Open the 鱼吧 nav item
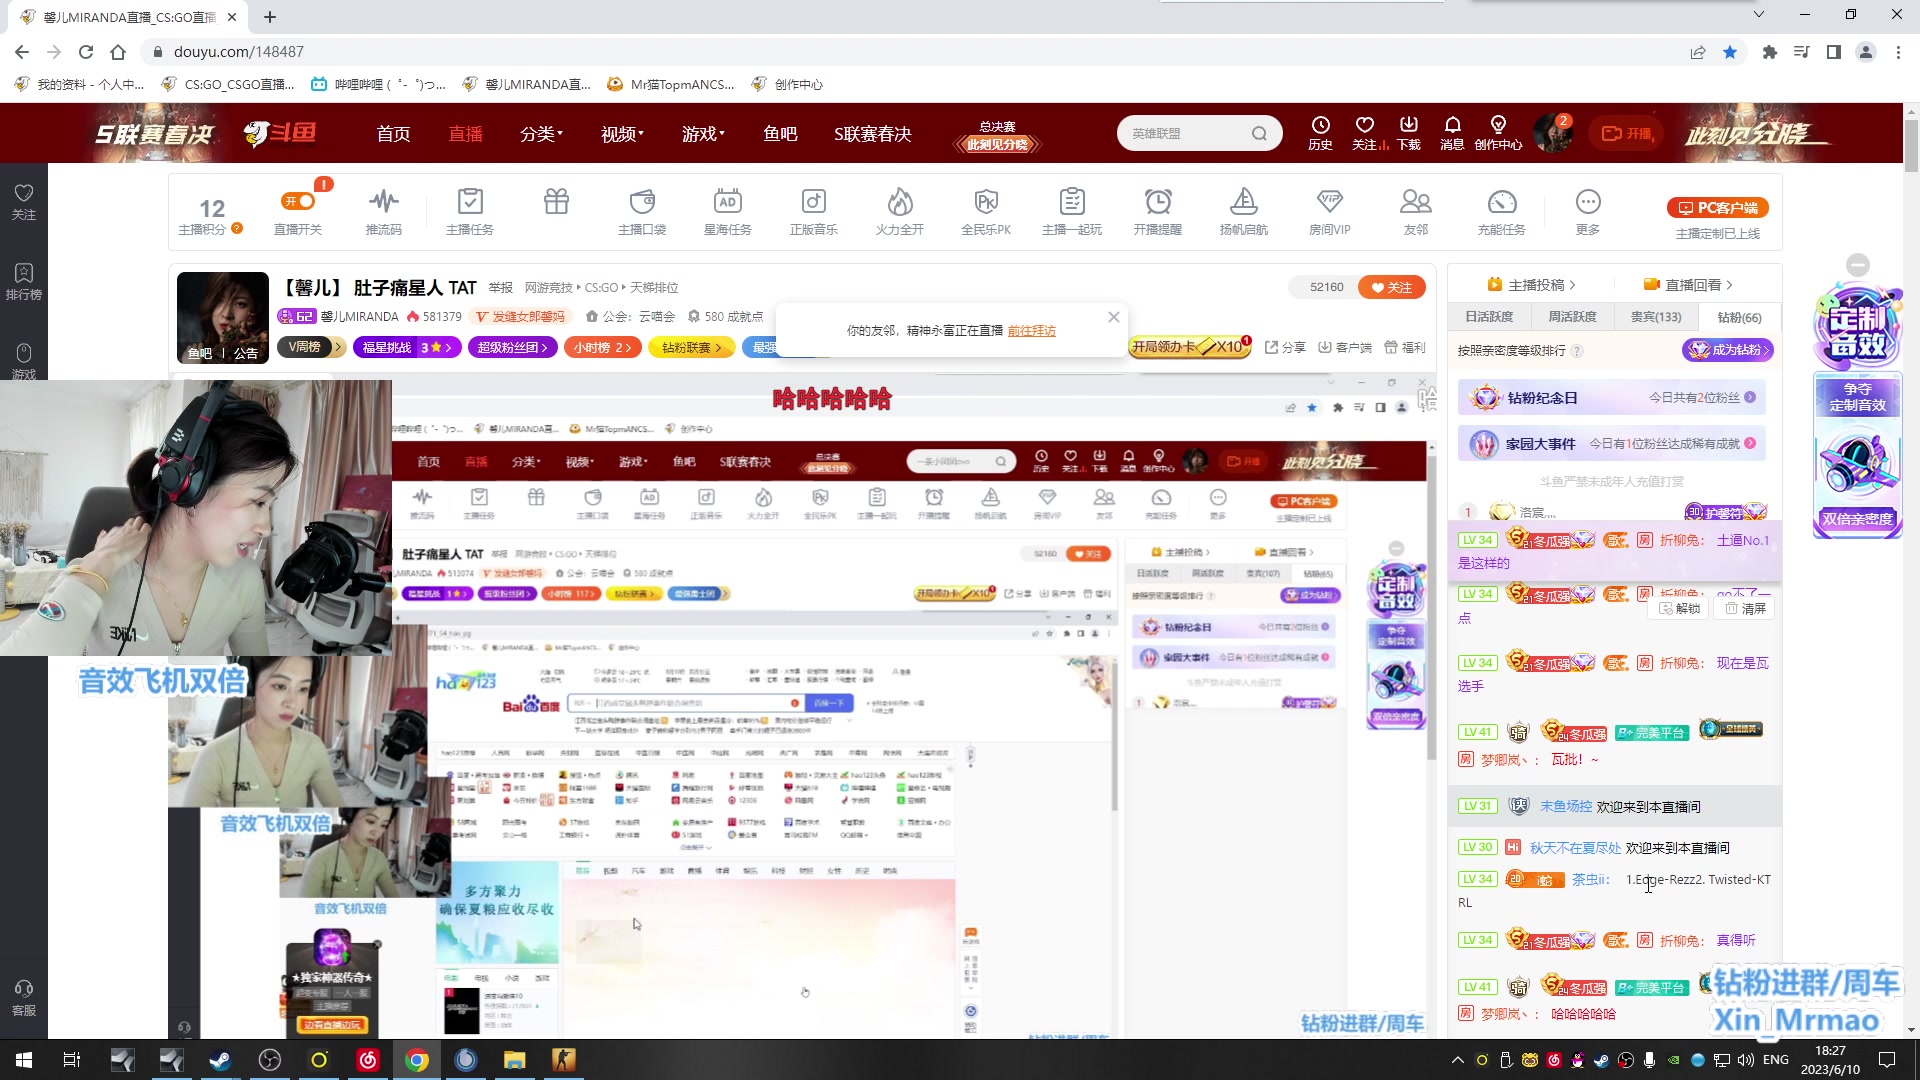The width and height of the screenshot is (1920, 1080). tap(780, 133)
